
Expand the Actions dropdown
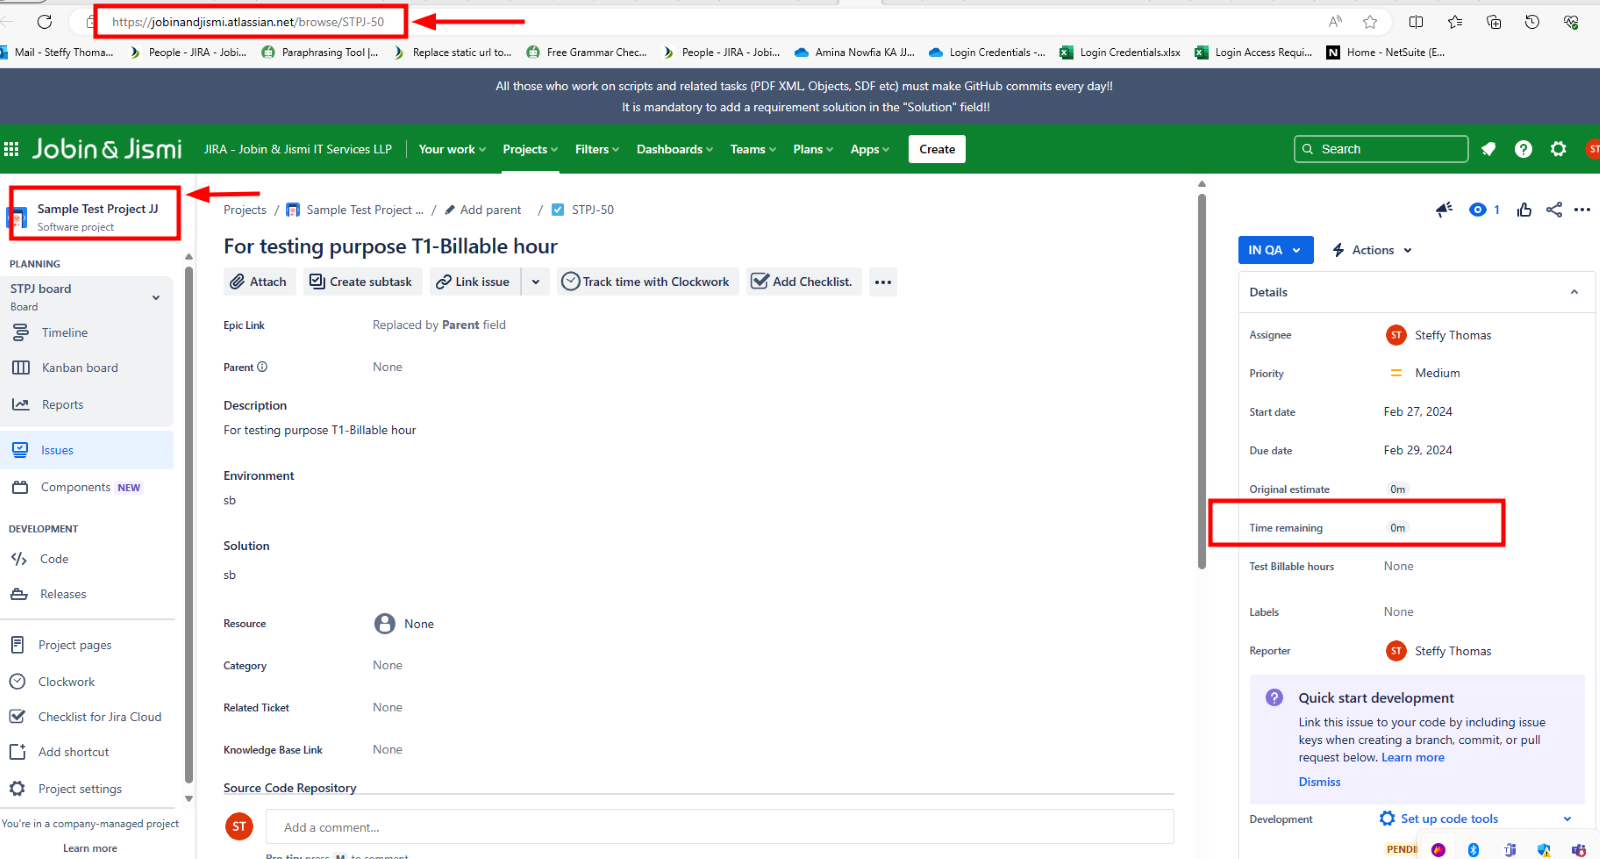[1373, 250]
